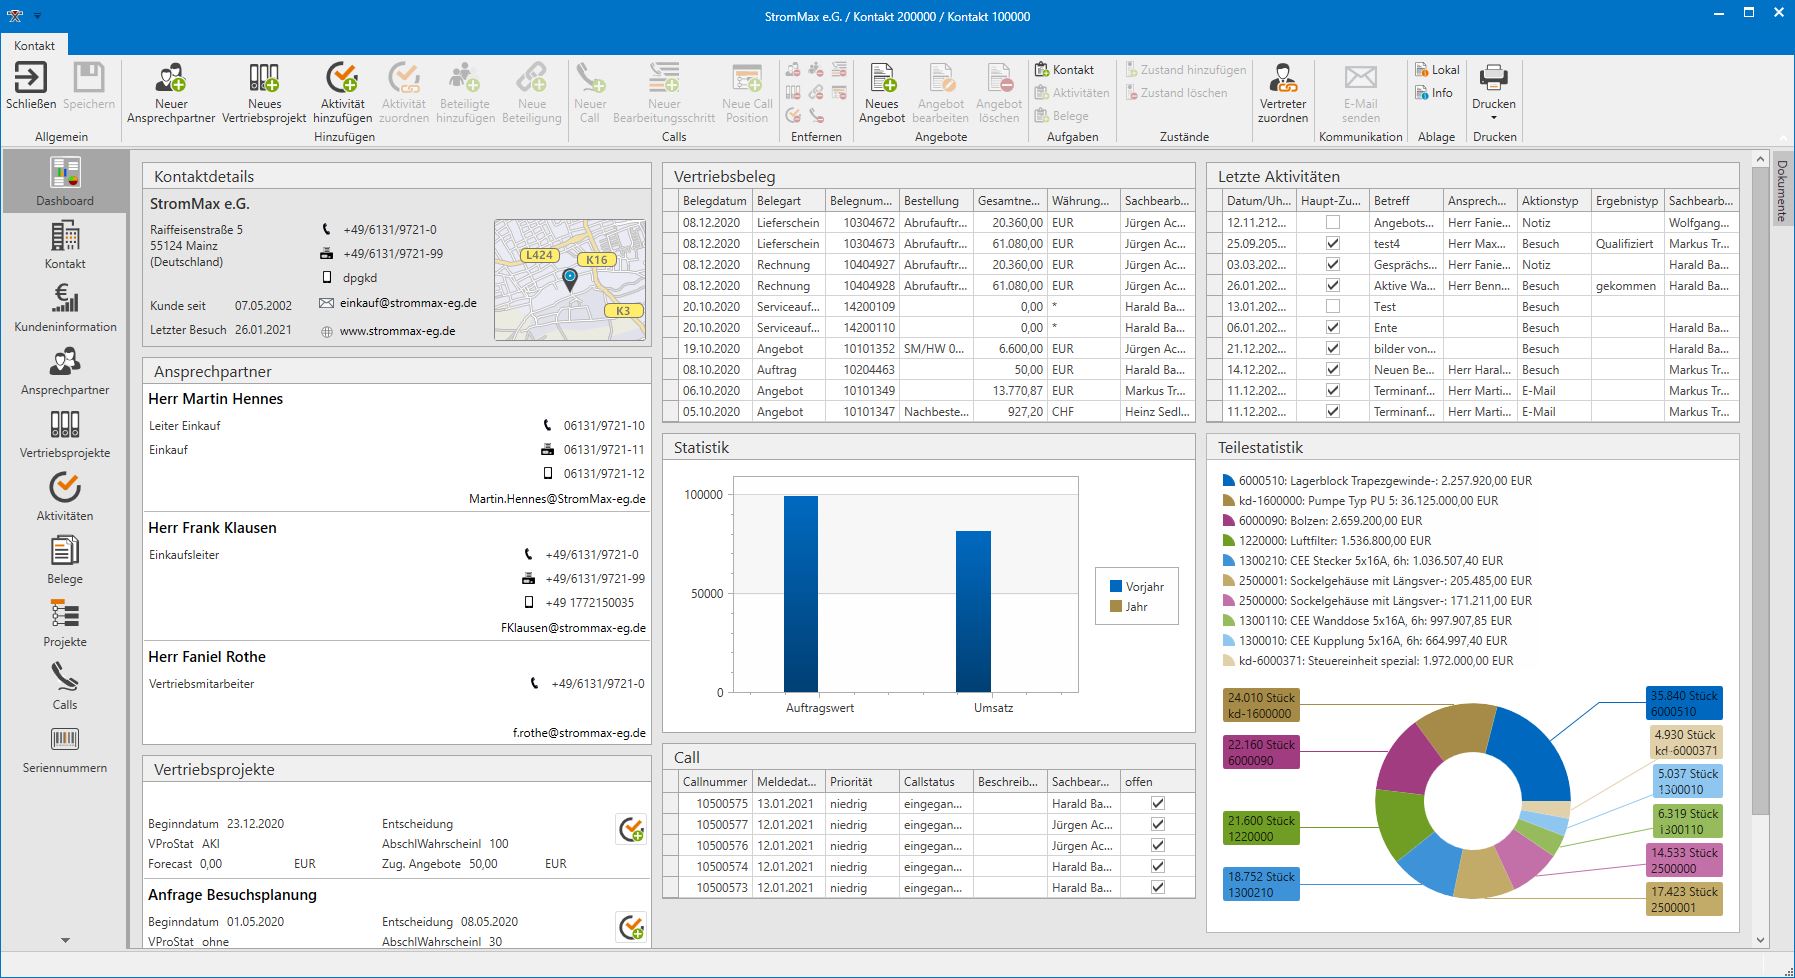This screenshot has width=1795, height=978.
Task: Toggle Haupt-Zuordnung checkbox for activity test4
Action: point(1333,243)
